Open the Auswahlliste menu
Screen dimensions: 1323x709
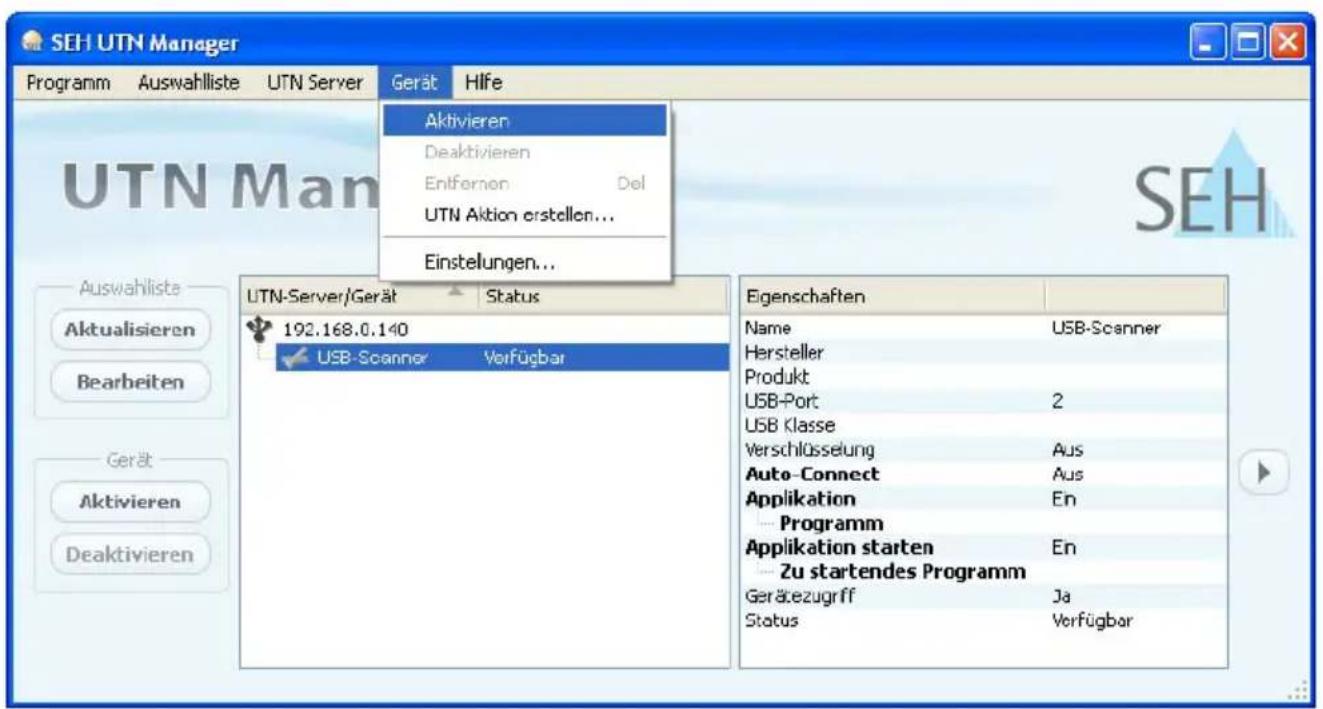click(187, 84)
